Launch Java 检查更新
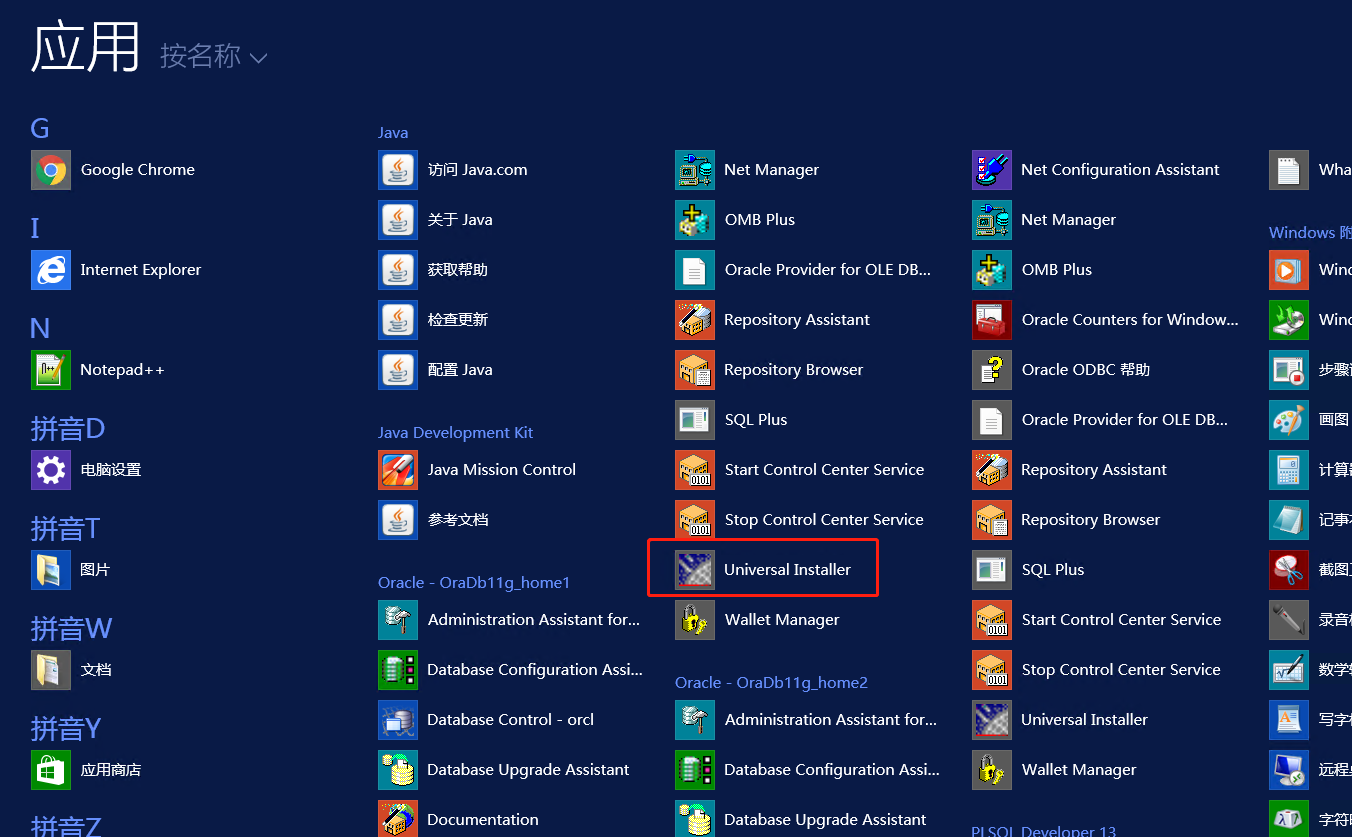This screenshot has height=837, width=1352. point(433,320)
